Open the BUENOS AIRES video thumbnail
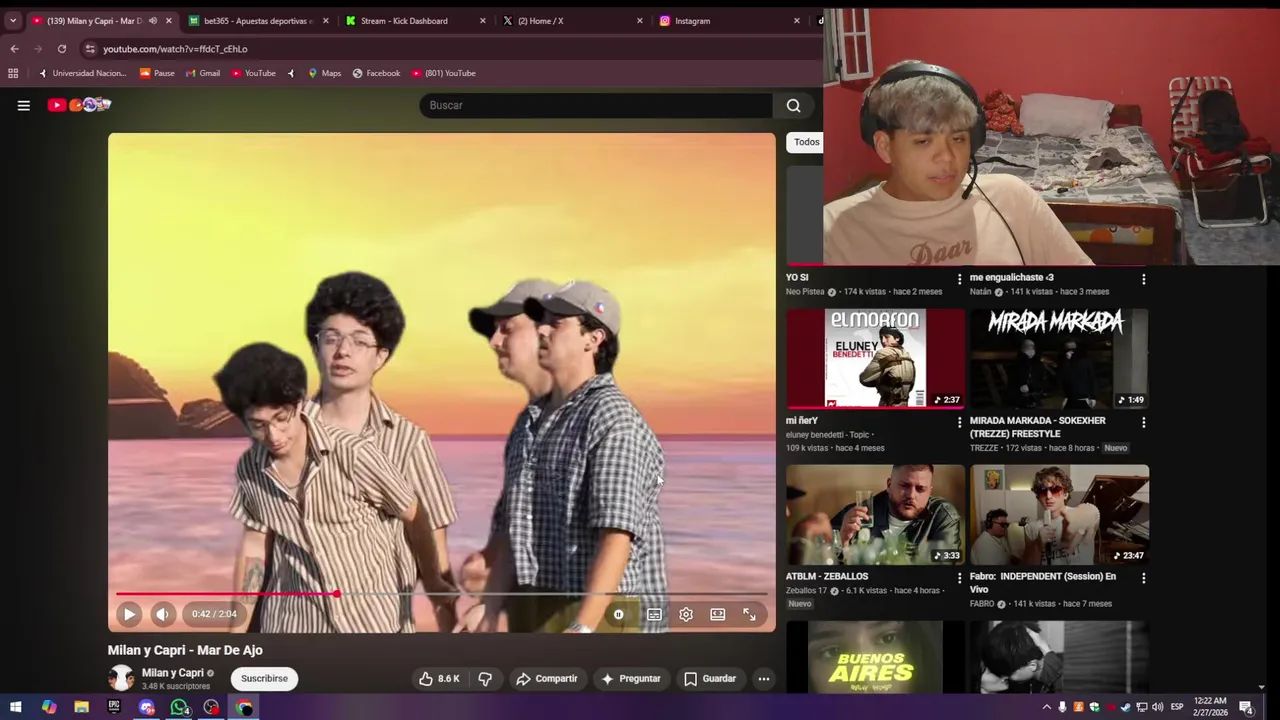Viewport: 1280px width, 720px height. point(875,657)
